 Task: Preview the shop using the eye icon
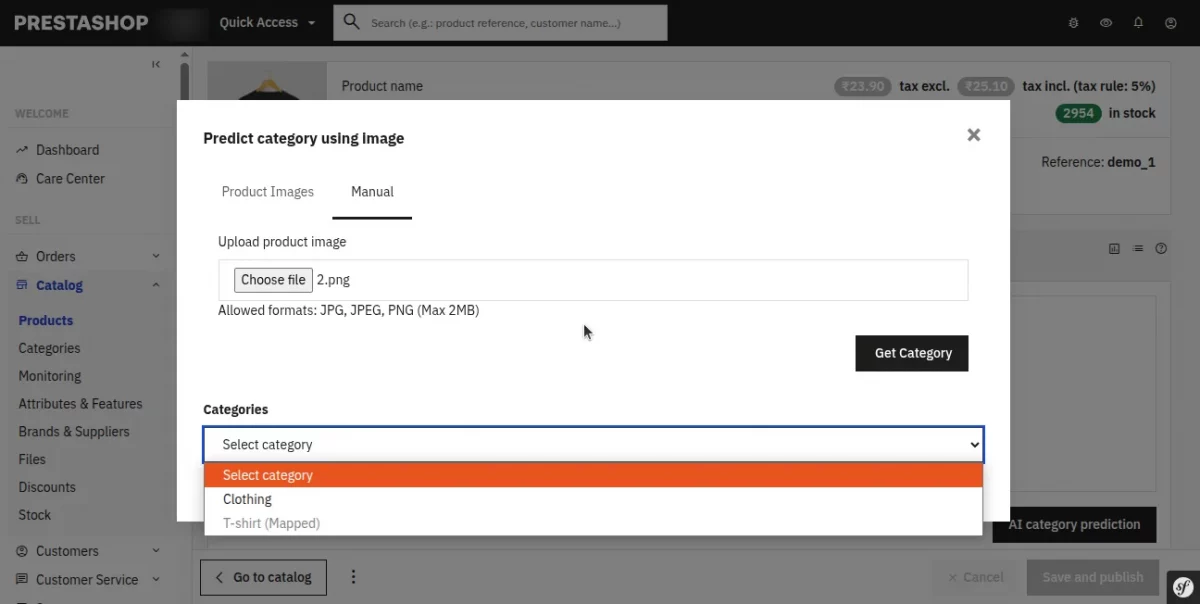[x=1106, y=22]
